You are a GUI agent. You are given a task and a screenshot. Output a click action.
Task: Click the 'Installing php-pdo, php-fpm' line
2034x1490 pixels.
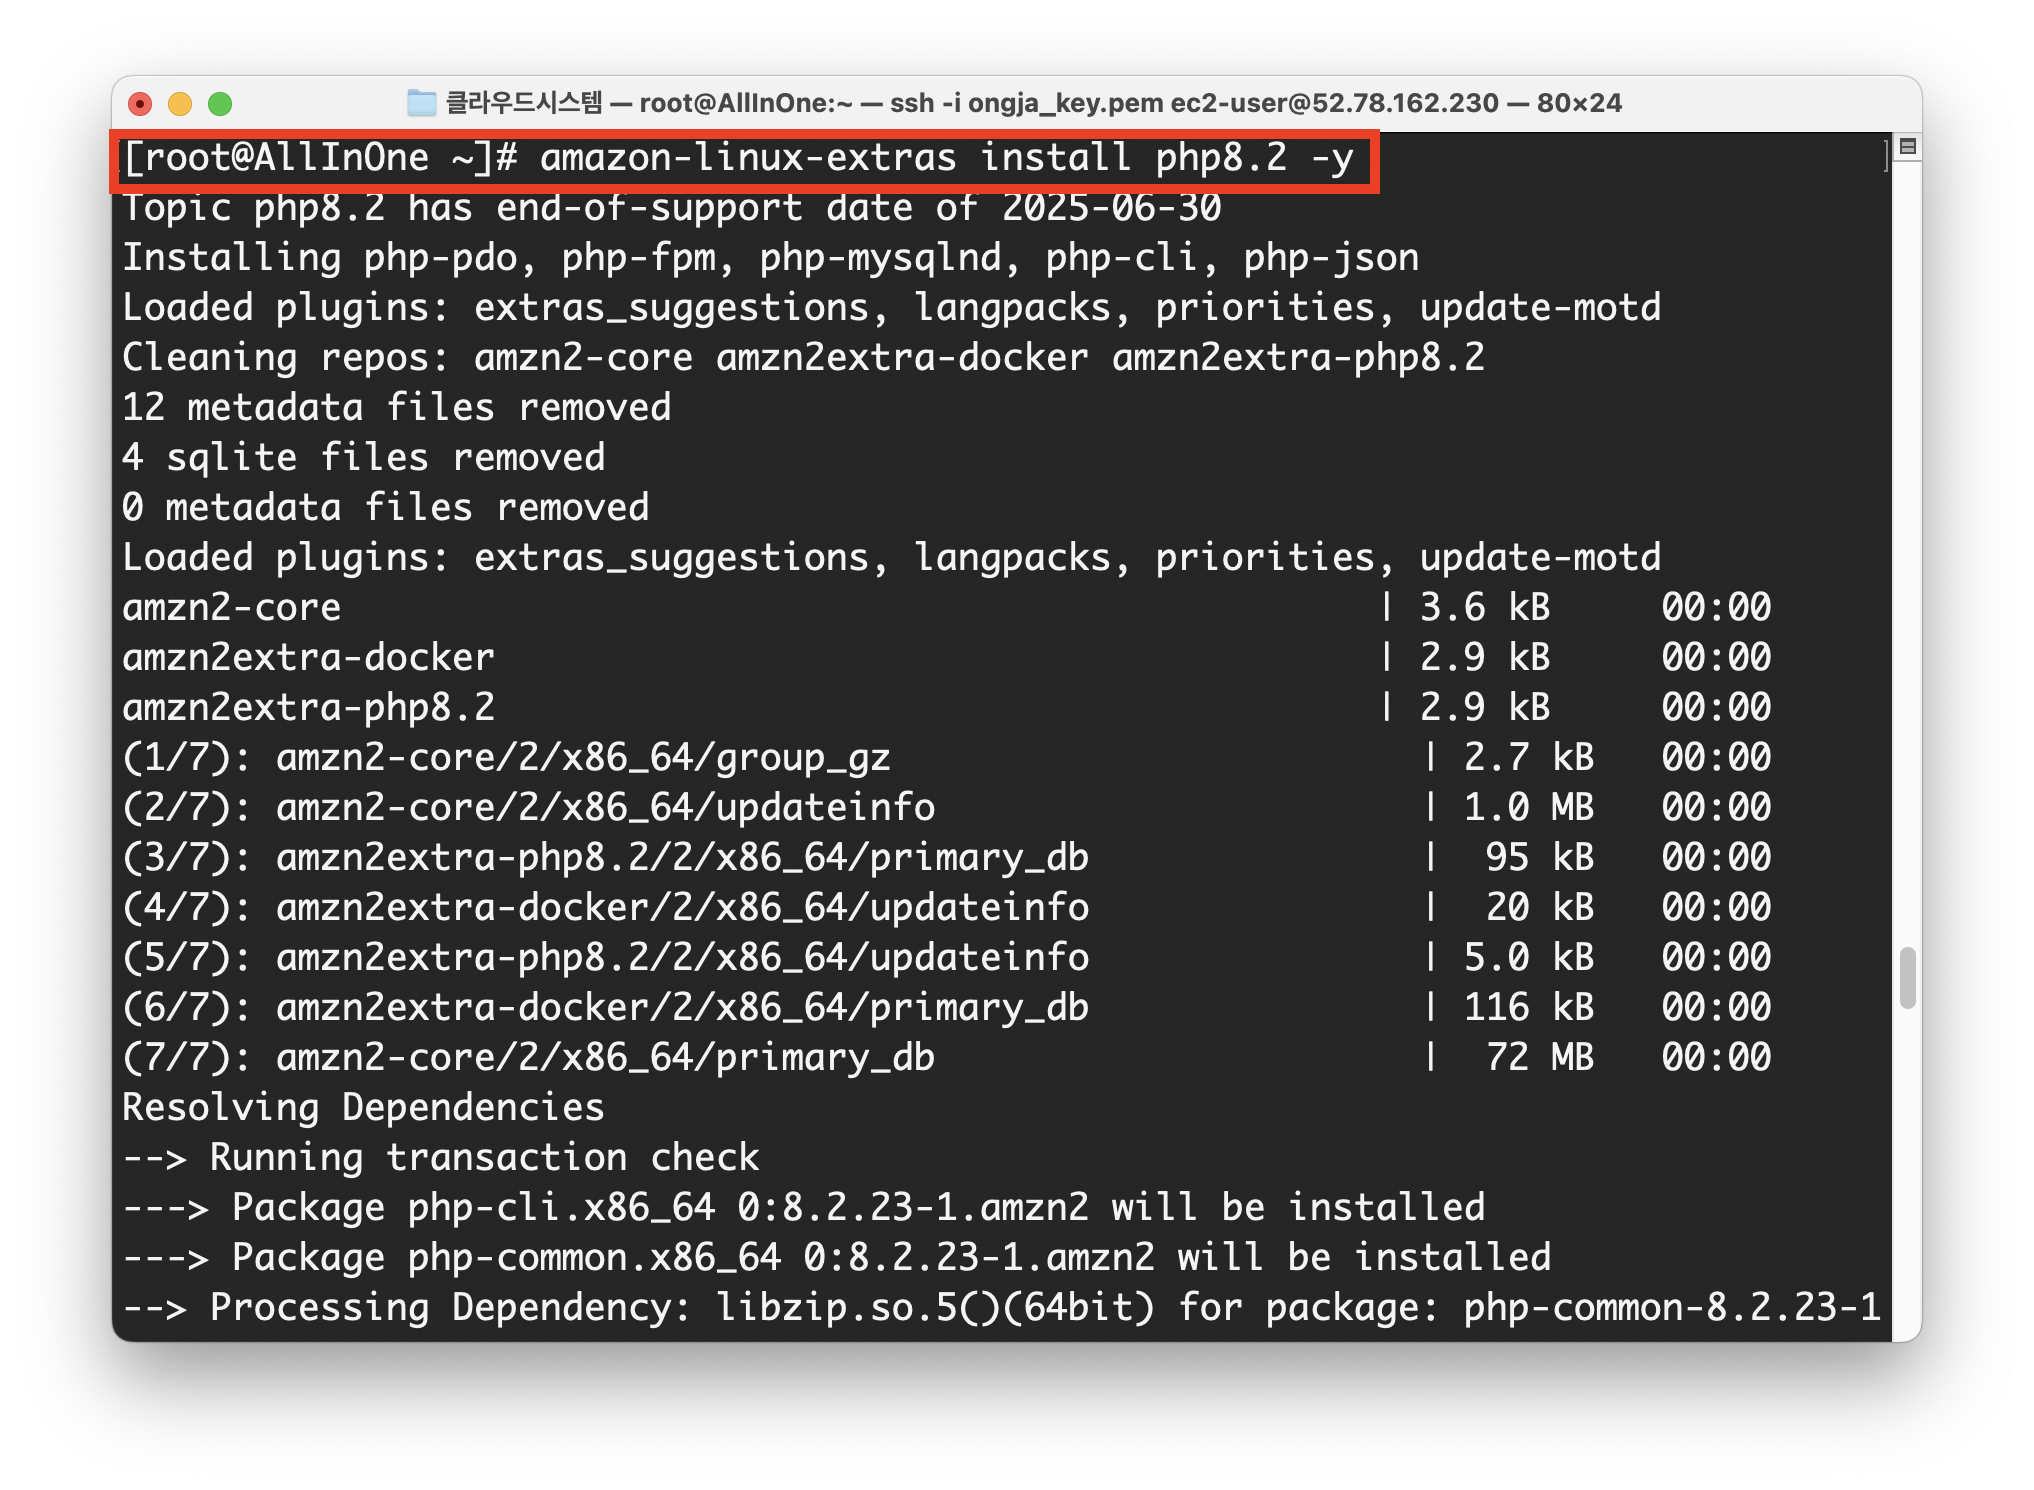[770, 258]
